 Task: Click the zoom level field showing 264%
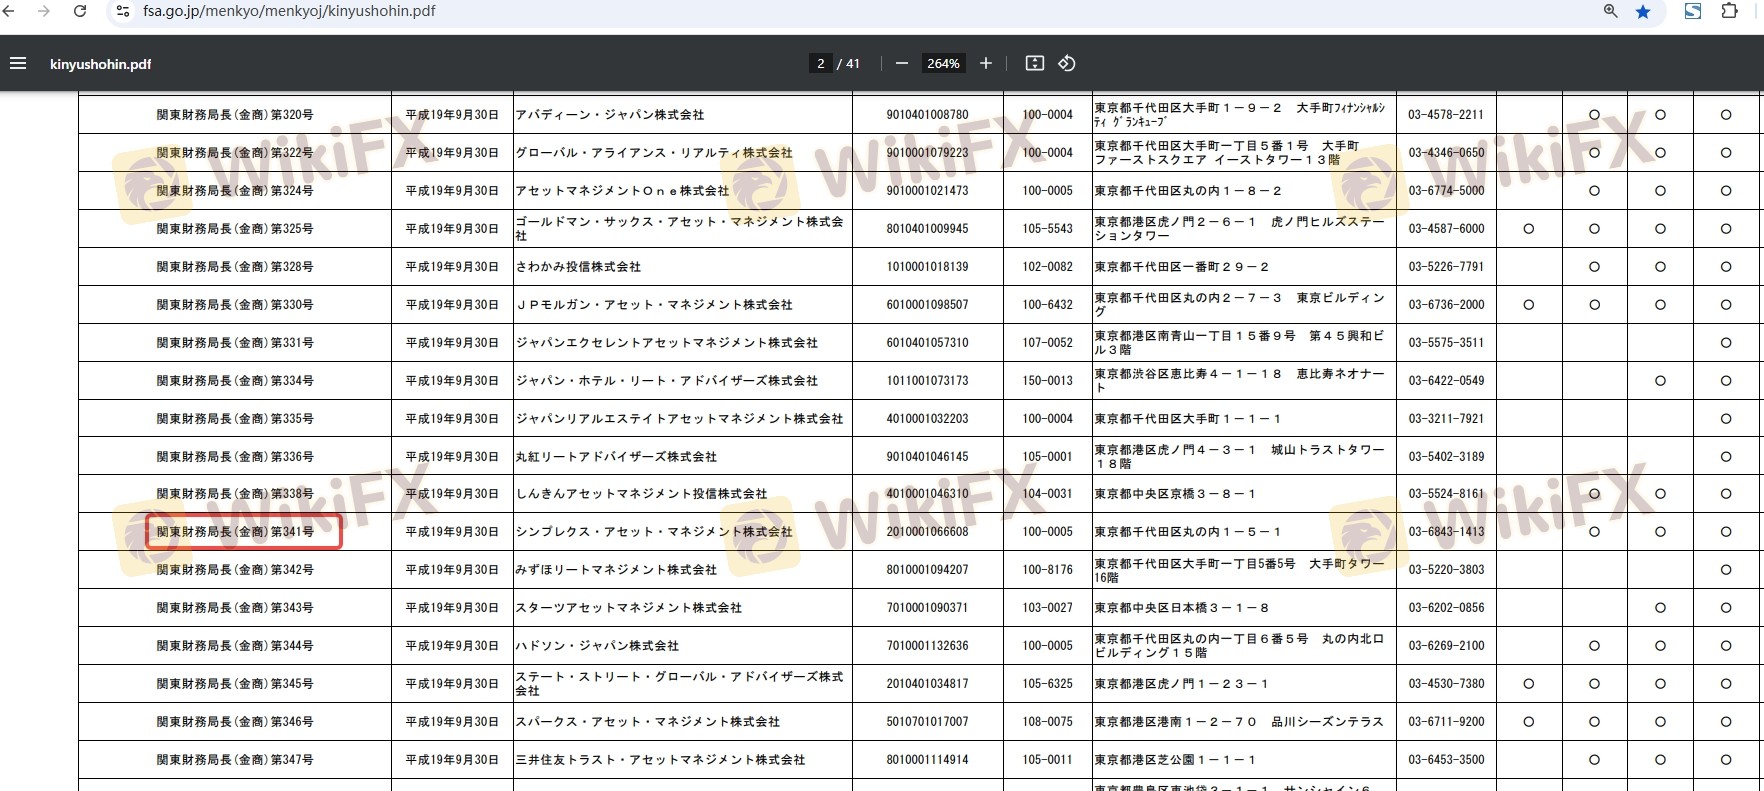943,63
